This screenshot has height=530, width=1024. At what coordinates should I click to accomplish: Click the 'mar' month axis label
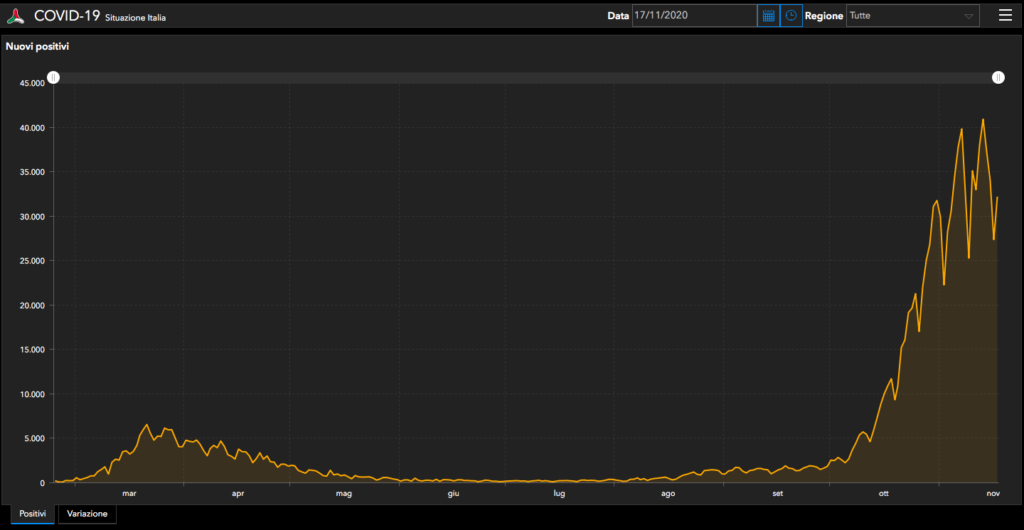click(129, 493)
